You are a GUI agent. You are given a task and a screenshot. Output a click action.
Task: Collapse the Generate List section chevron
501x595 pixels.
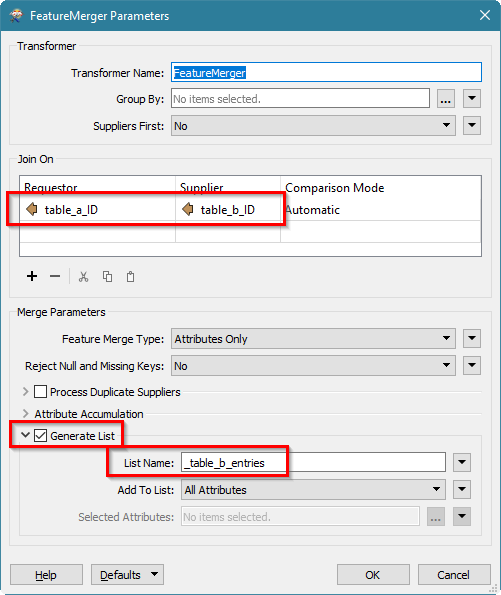[25, 435]
